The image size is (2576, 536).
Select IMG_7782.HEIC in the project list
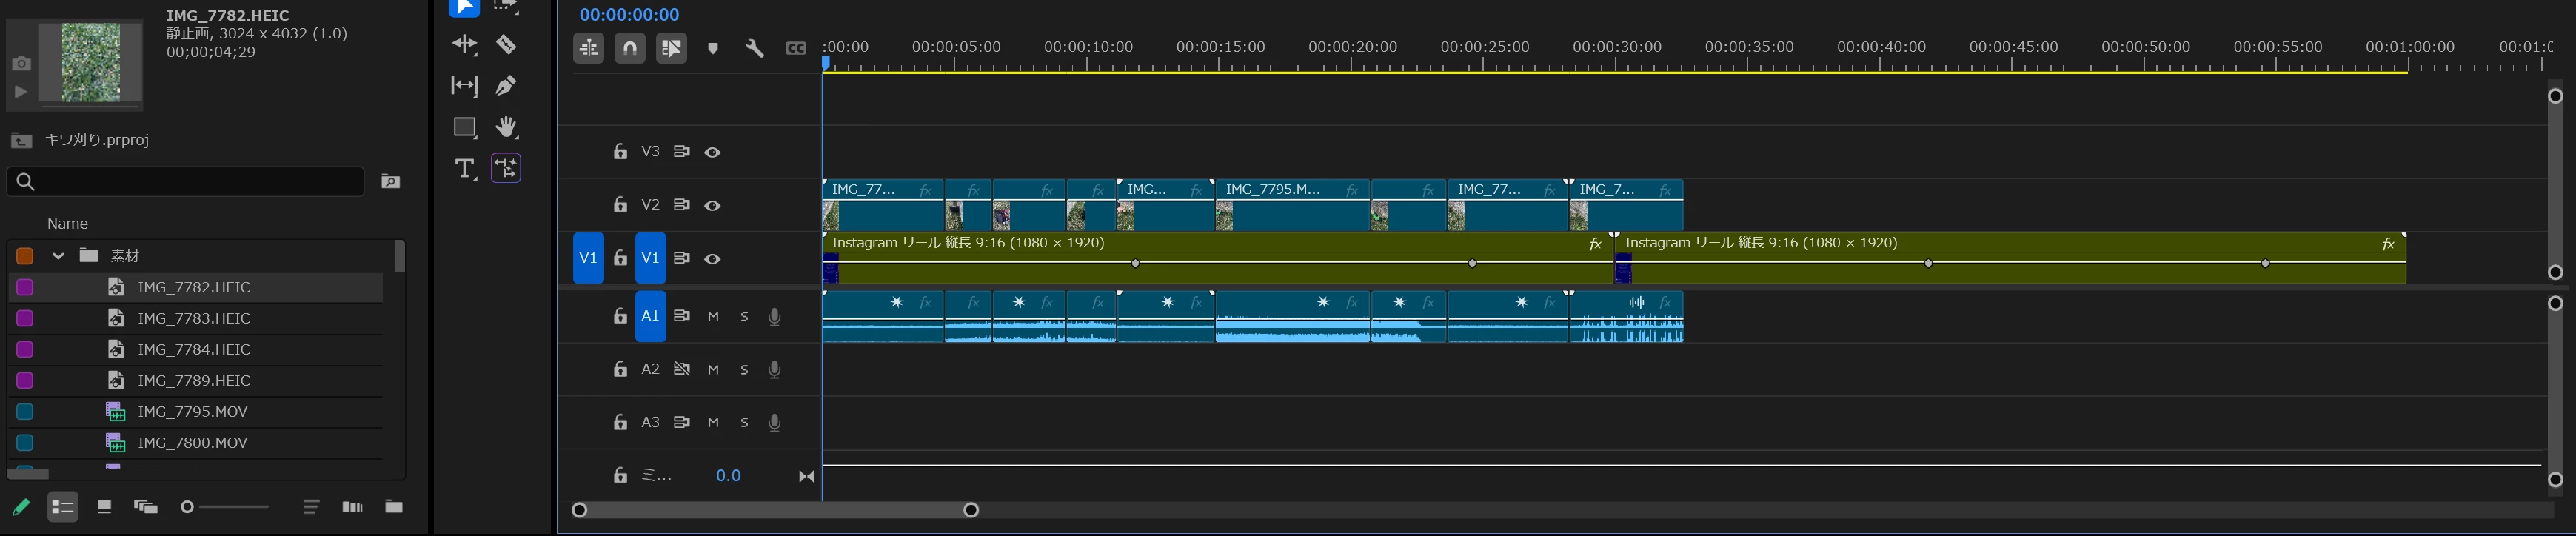195,287
